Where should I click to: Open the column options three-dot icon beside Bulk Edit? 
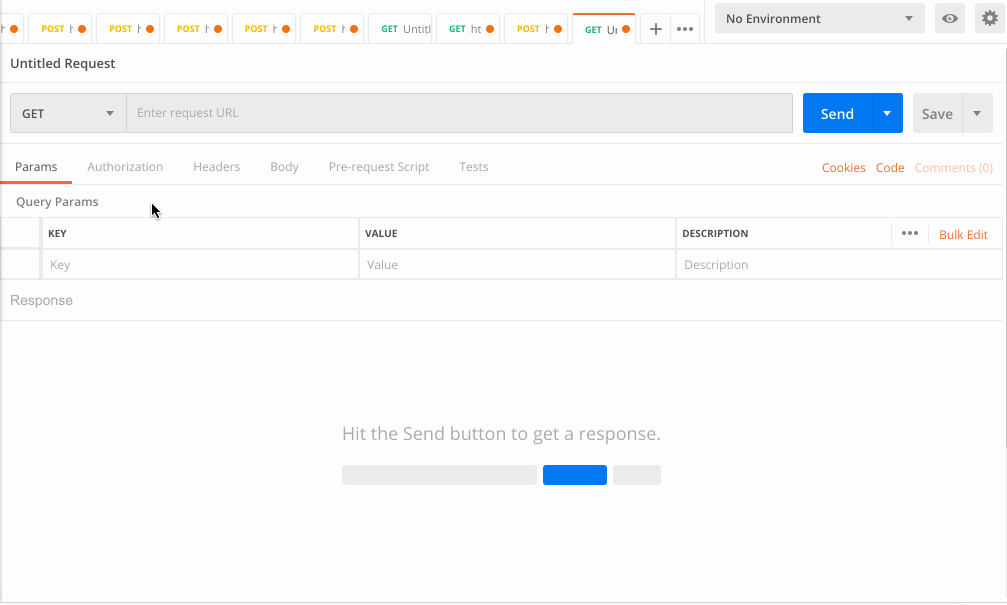909,233
